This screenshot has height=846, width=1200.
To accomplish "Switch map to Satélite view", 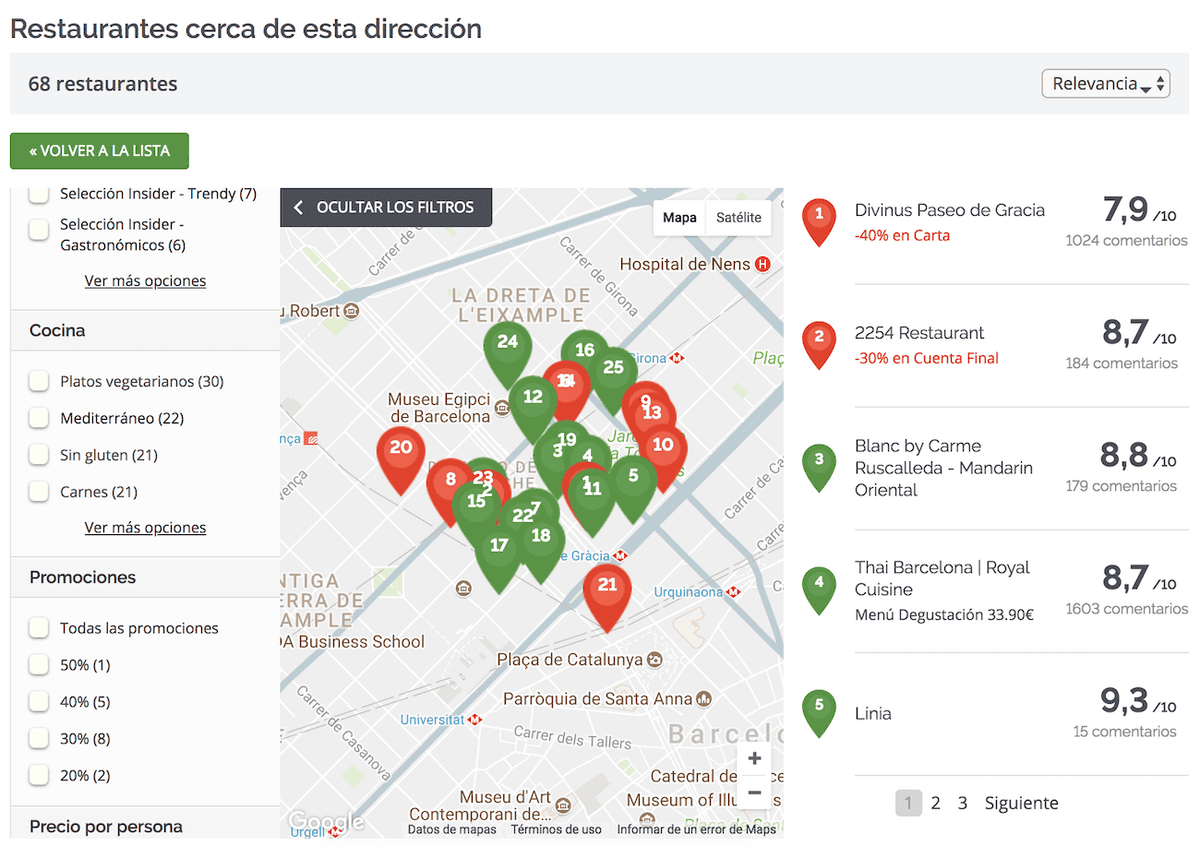I will tap(738, 217).
